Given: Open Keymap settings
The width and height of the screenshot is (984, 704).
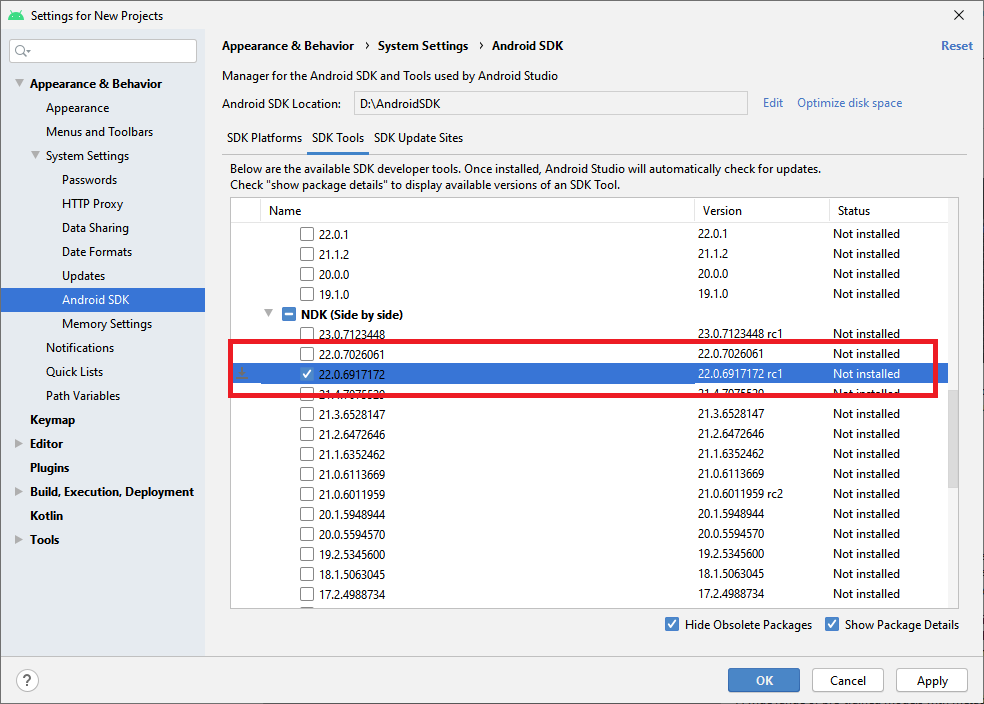Looking at the screenshot, I should 52,420.
